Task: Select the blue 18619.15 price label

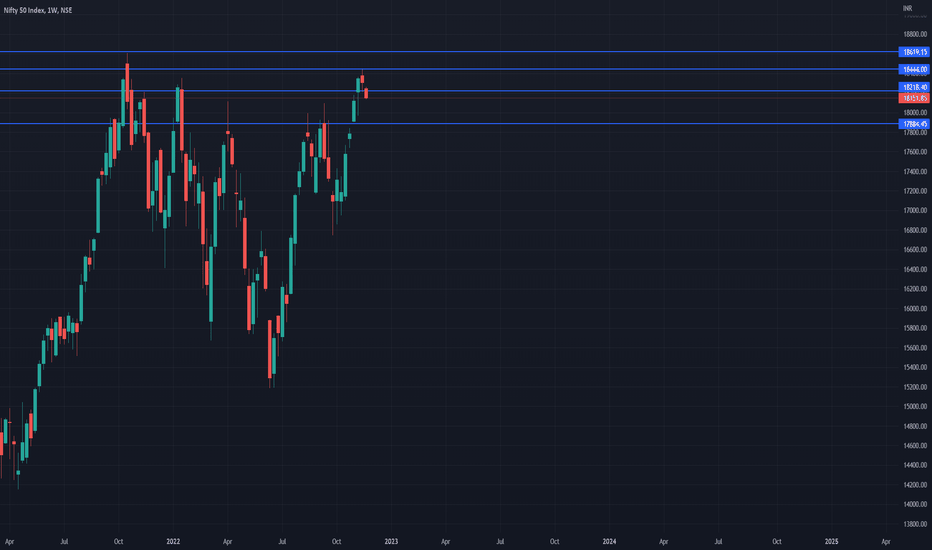Action: click(x=914, y=52)
